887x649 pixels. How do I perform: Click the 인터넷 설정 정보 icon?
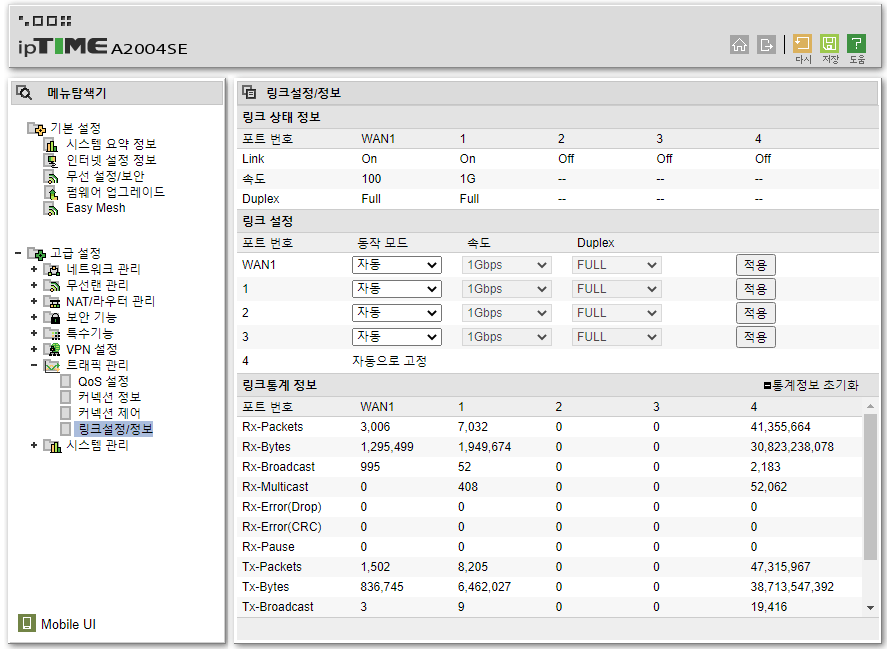coord(51,161)
